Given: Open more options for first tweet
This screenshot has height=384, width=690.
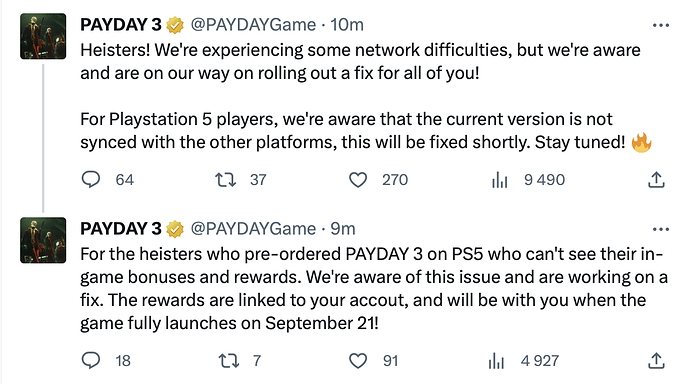Looking at the screenshot, I should [661, 25].
